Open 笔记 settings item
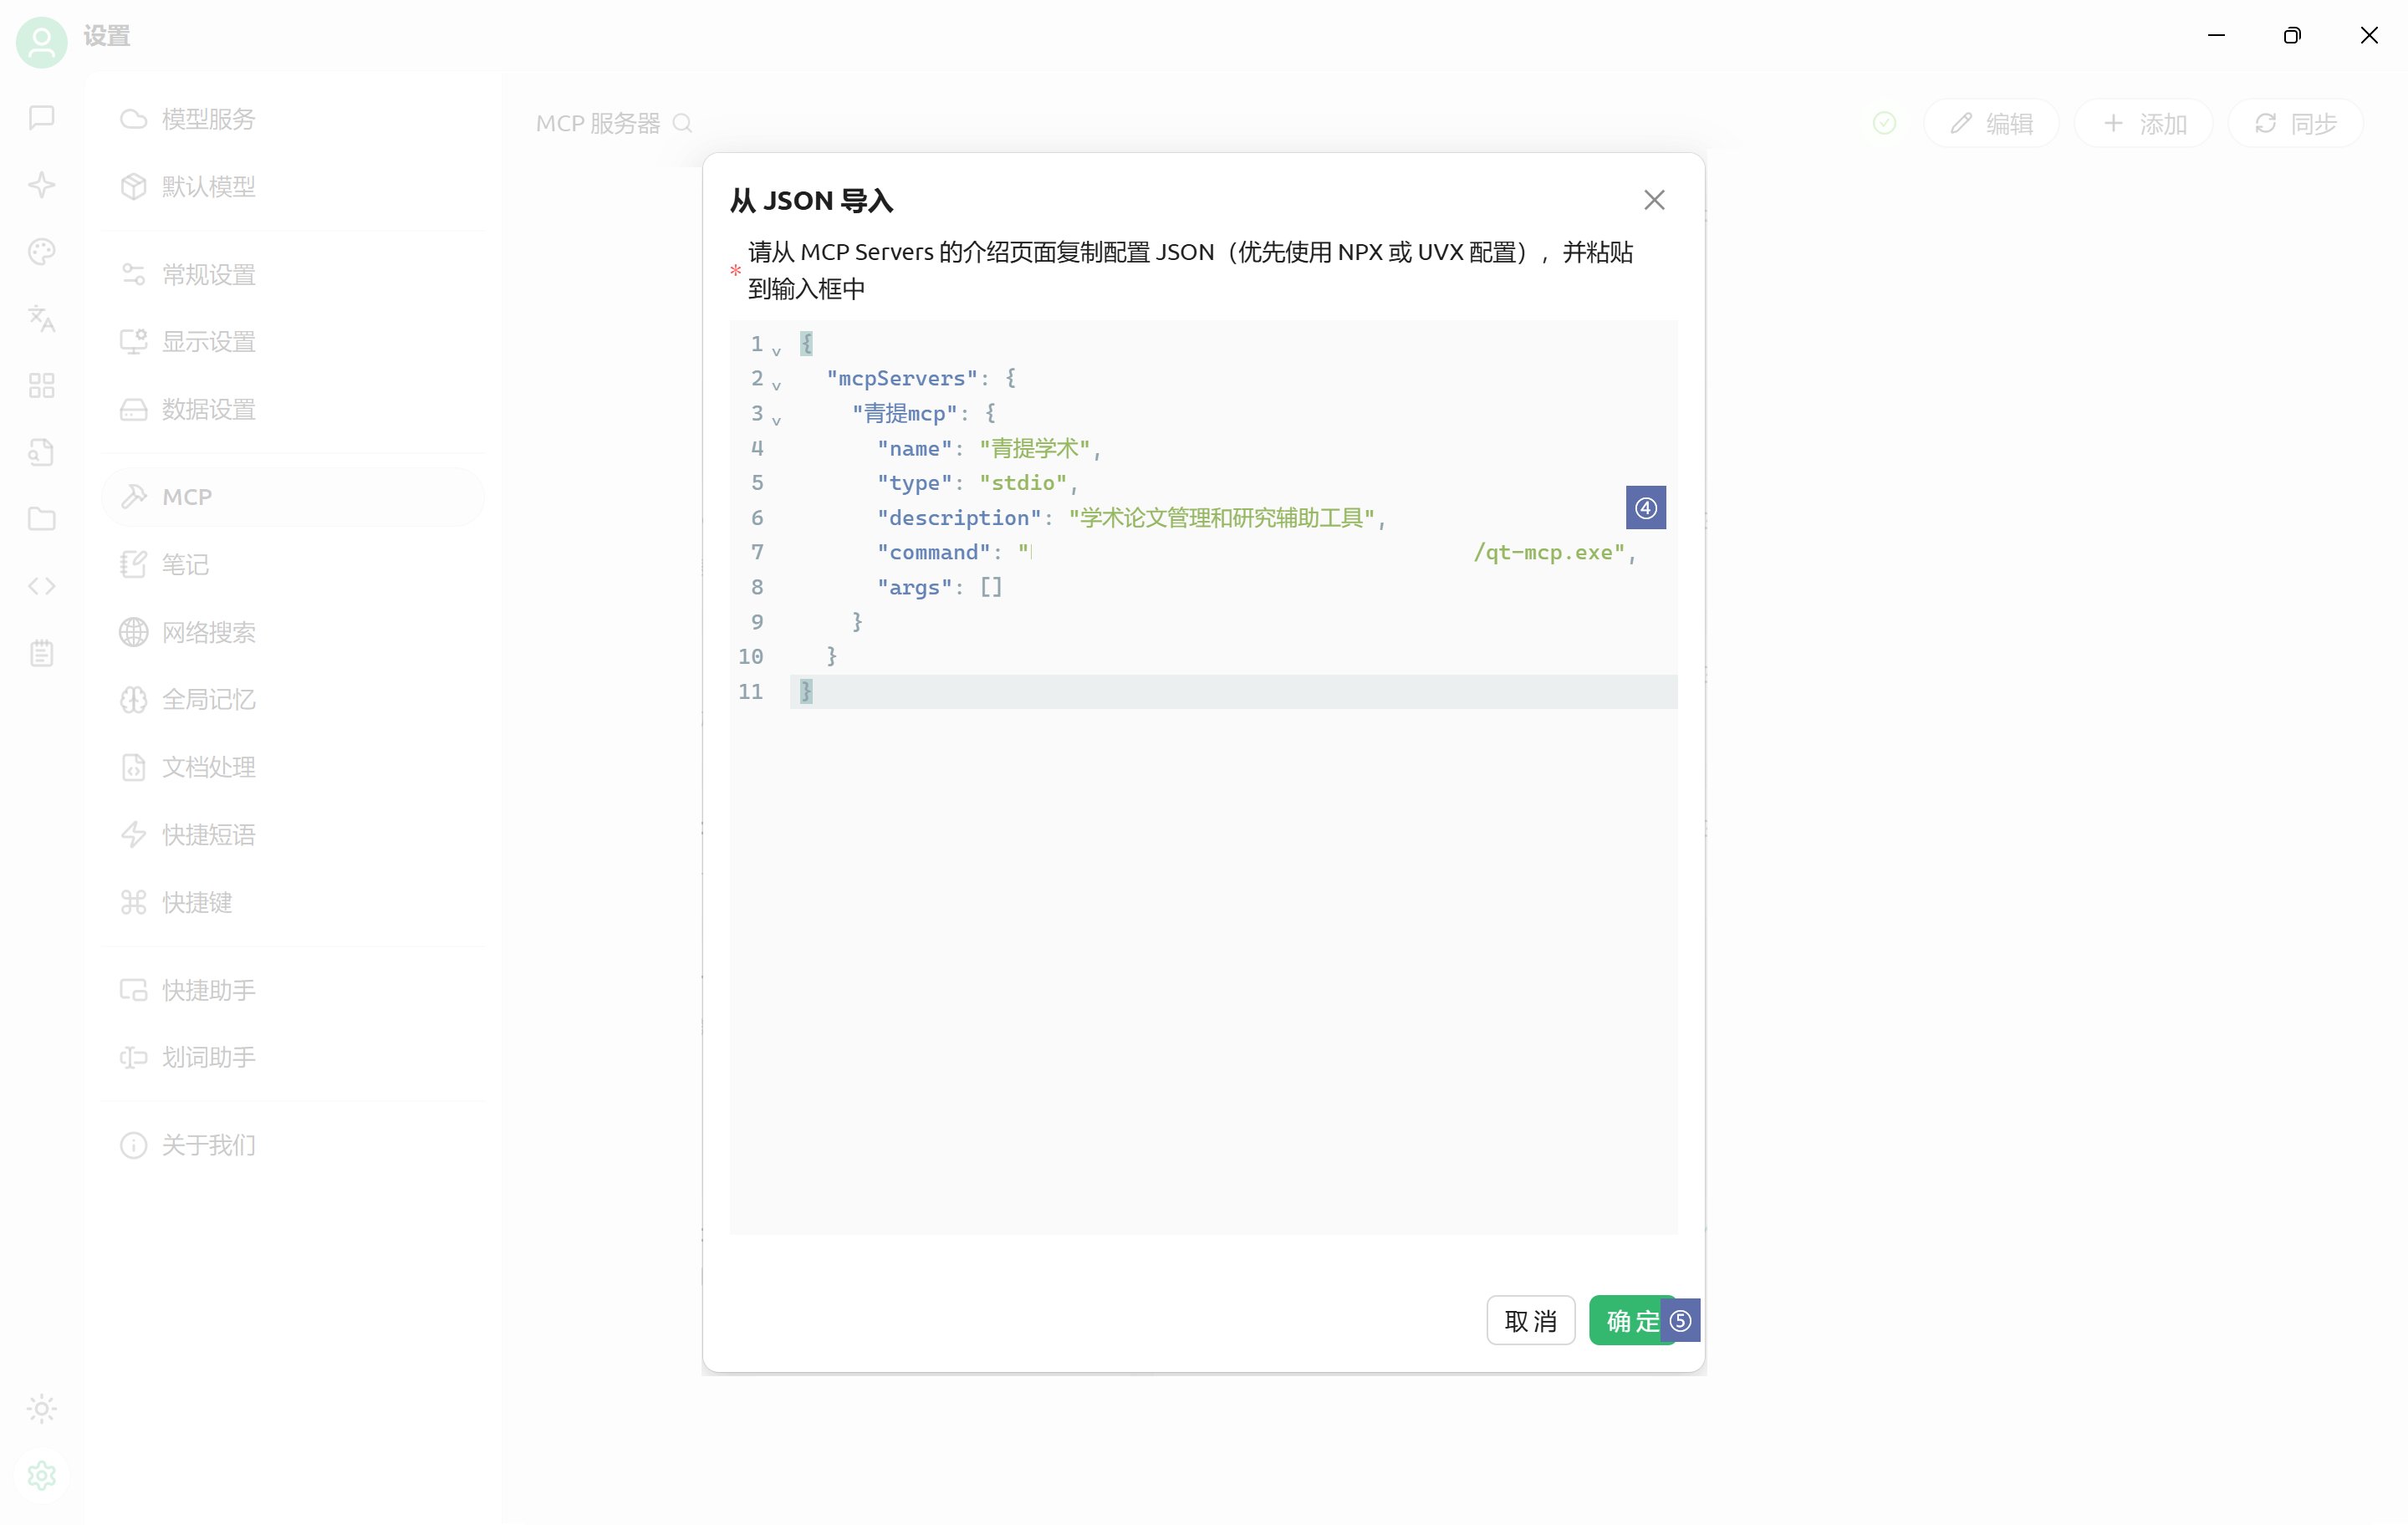The image size is (2408, 1525). click(293, 565)
